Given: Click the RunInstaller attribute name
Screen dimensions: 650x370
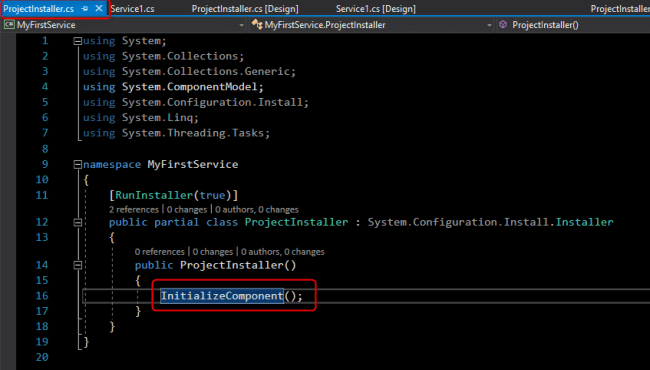Looking at the screenshot, I should [154, 195].
